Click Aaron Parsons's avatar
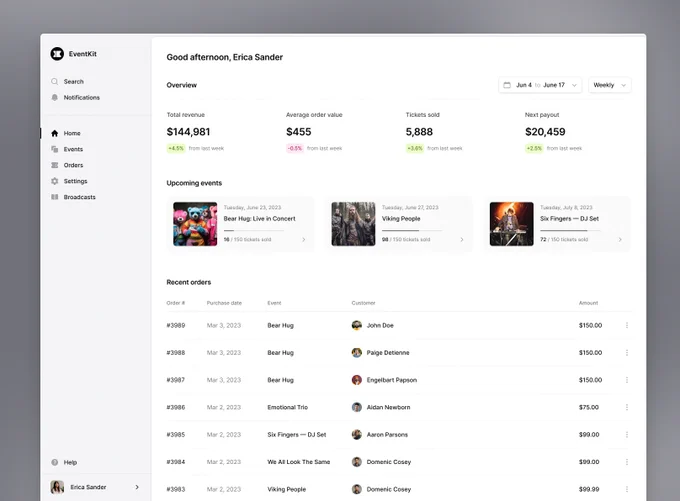680x501 pixels. 356,435
